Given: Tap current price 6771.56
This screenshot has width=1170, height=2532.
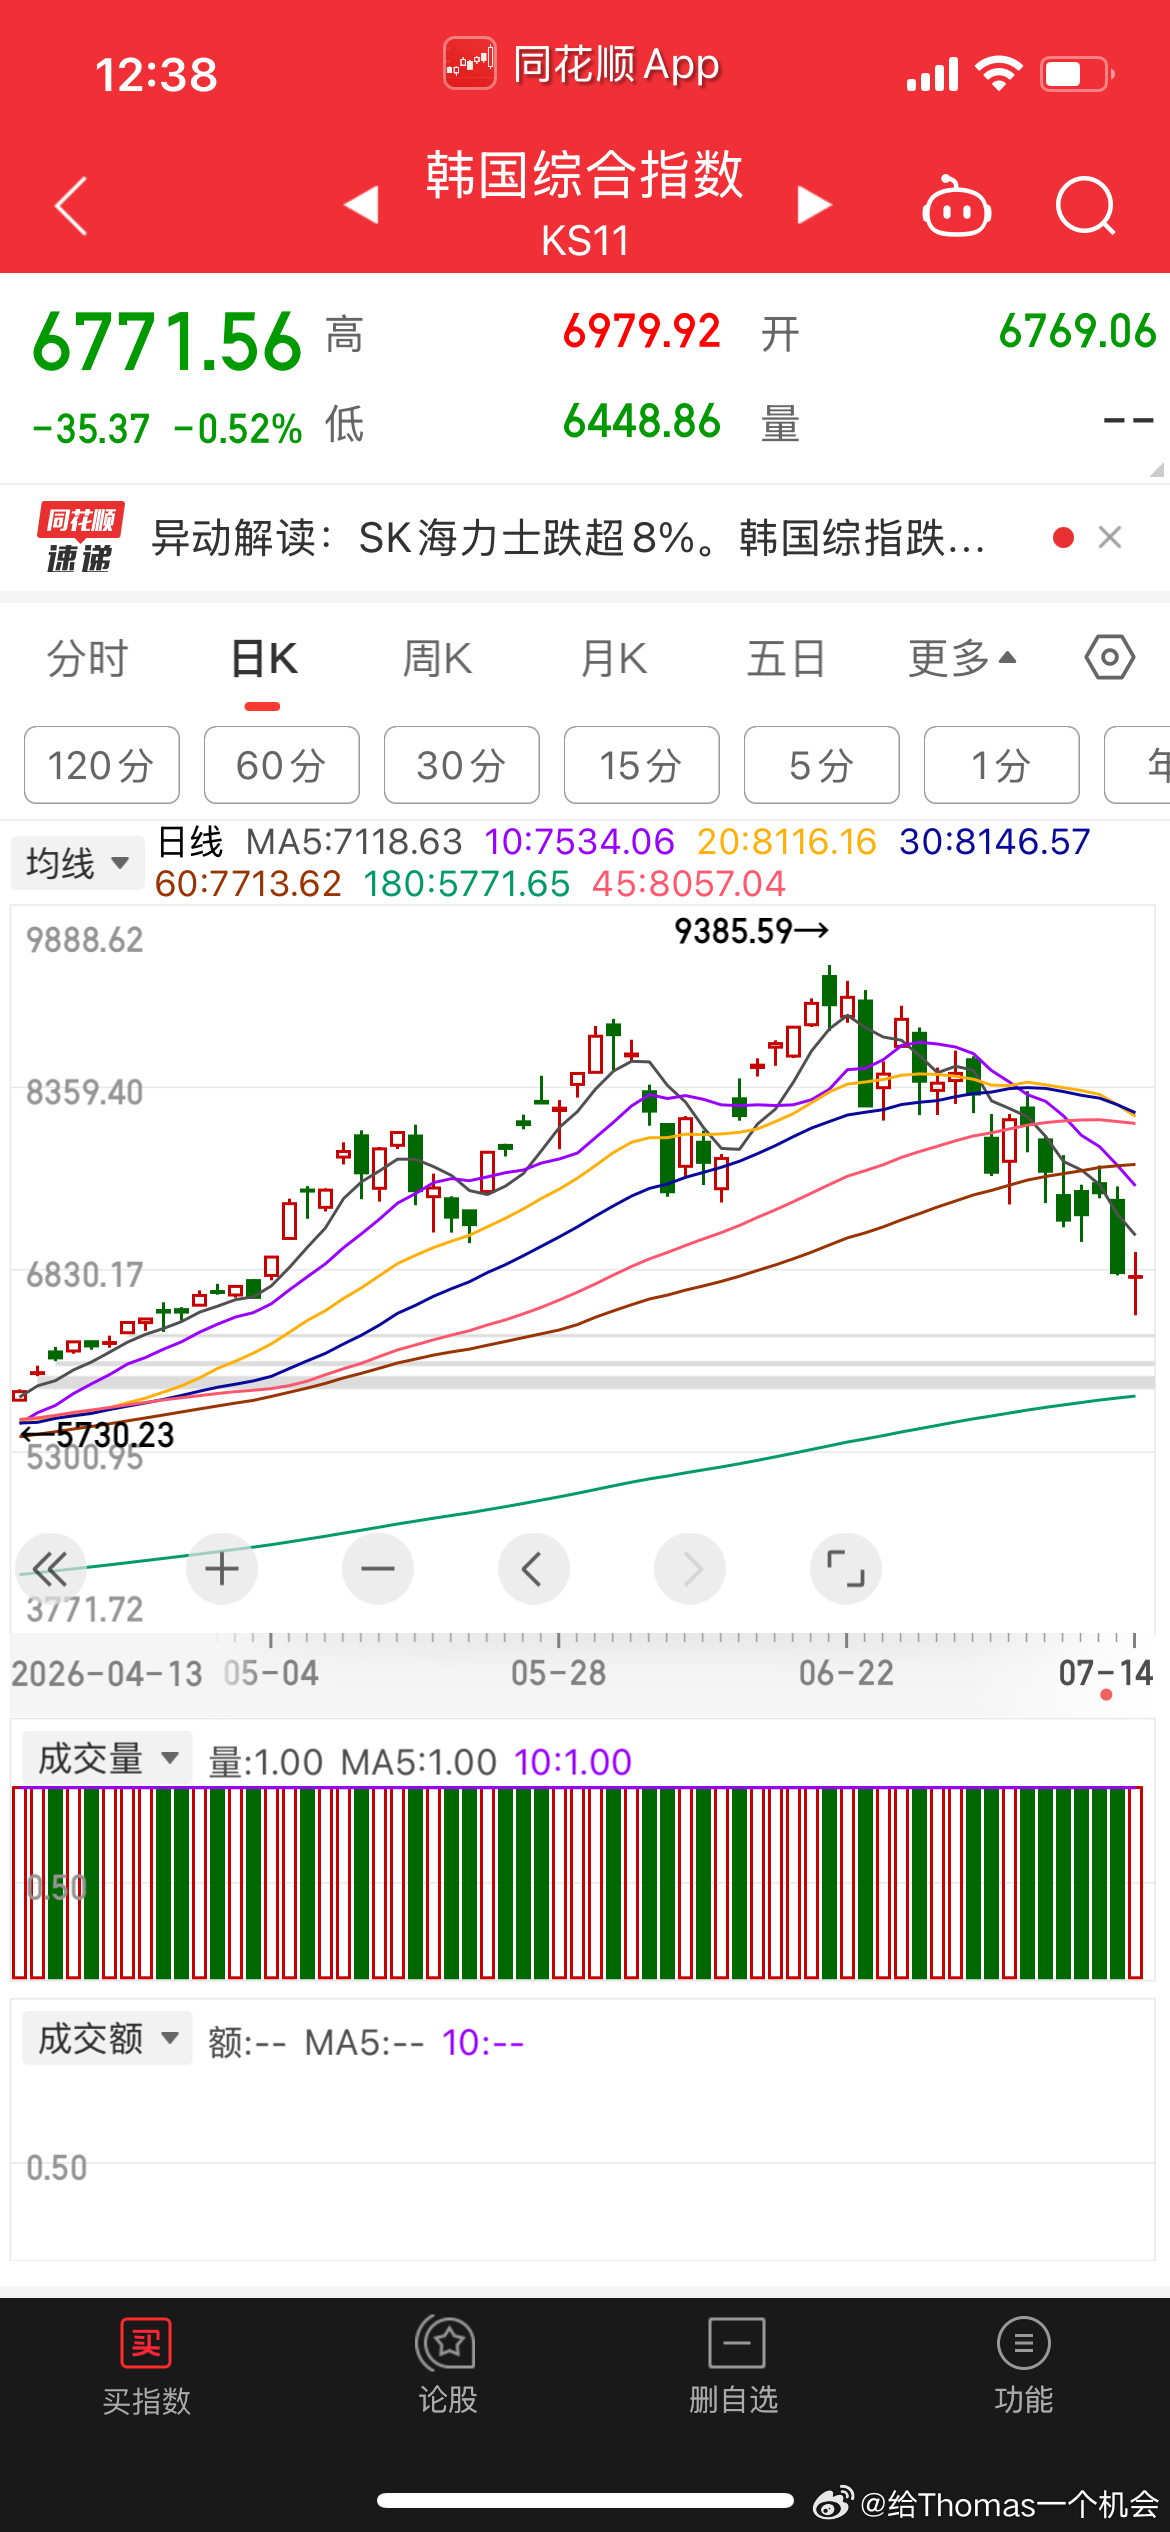Looking at the screenshot, I should pos(167,342).
